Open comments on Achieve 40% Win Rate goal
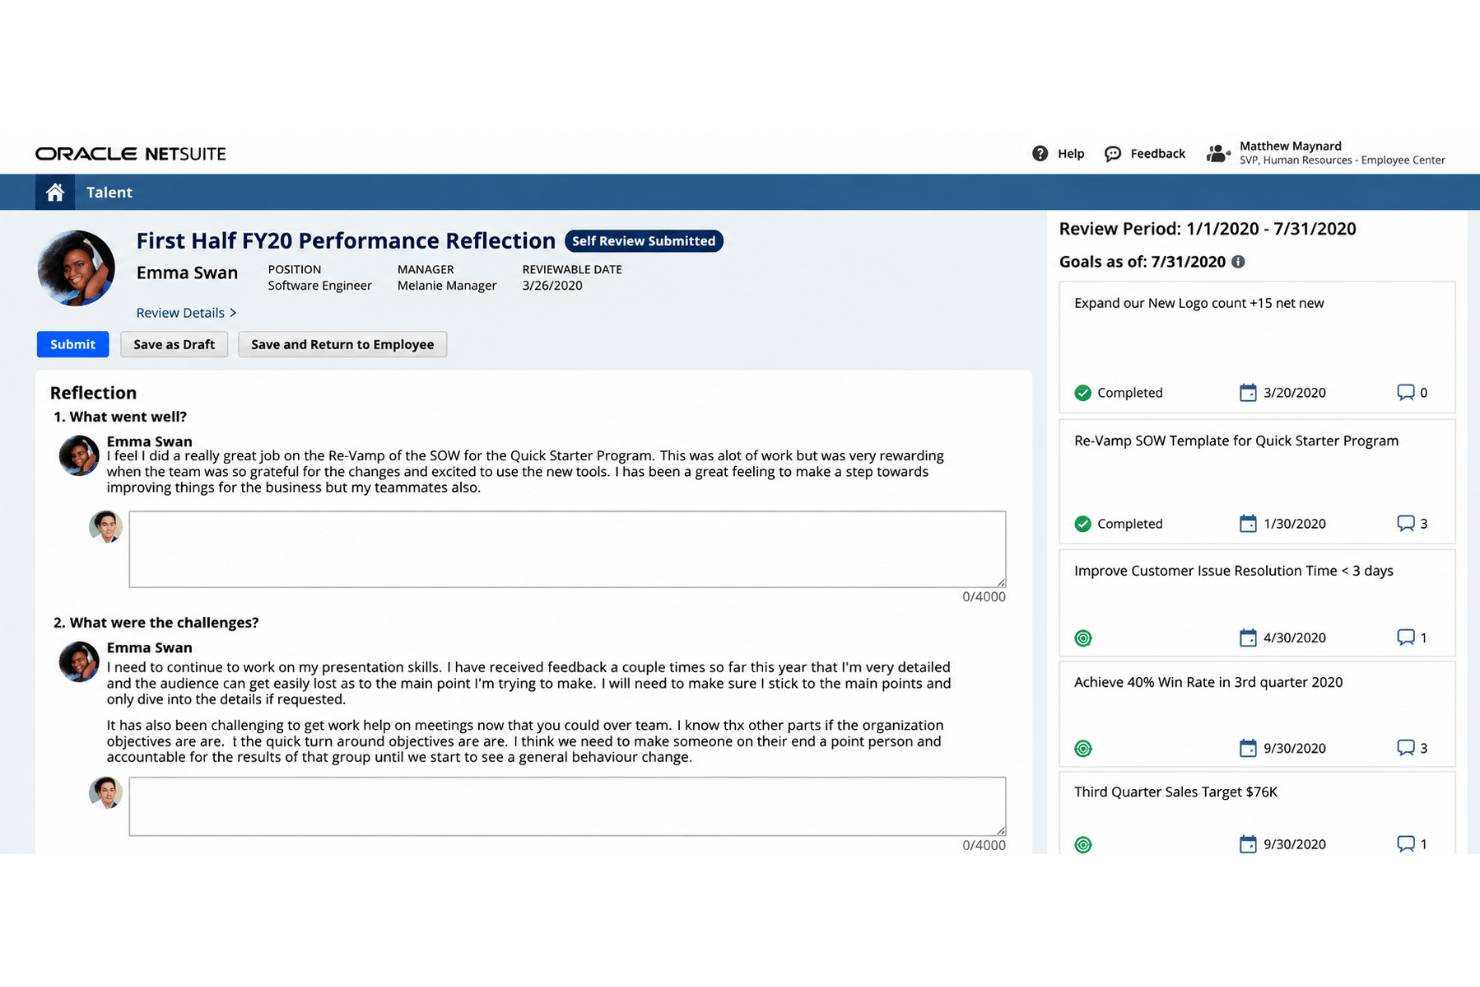Image resolution: width=1480 pixels, height=987 pixels. point(1405,748)
